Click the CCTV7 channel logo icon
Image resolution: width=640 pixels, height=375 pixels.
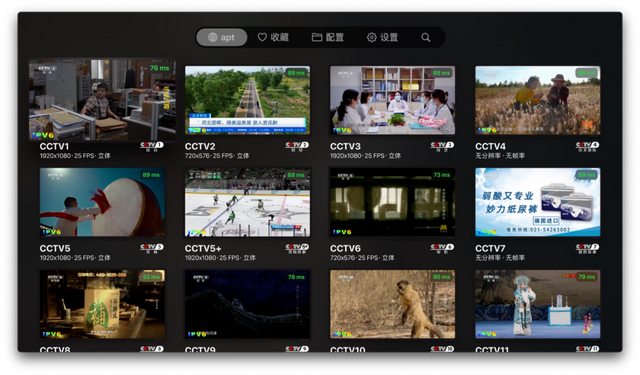point(587,249)
